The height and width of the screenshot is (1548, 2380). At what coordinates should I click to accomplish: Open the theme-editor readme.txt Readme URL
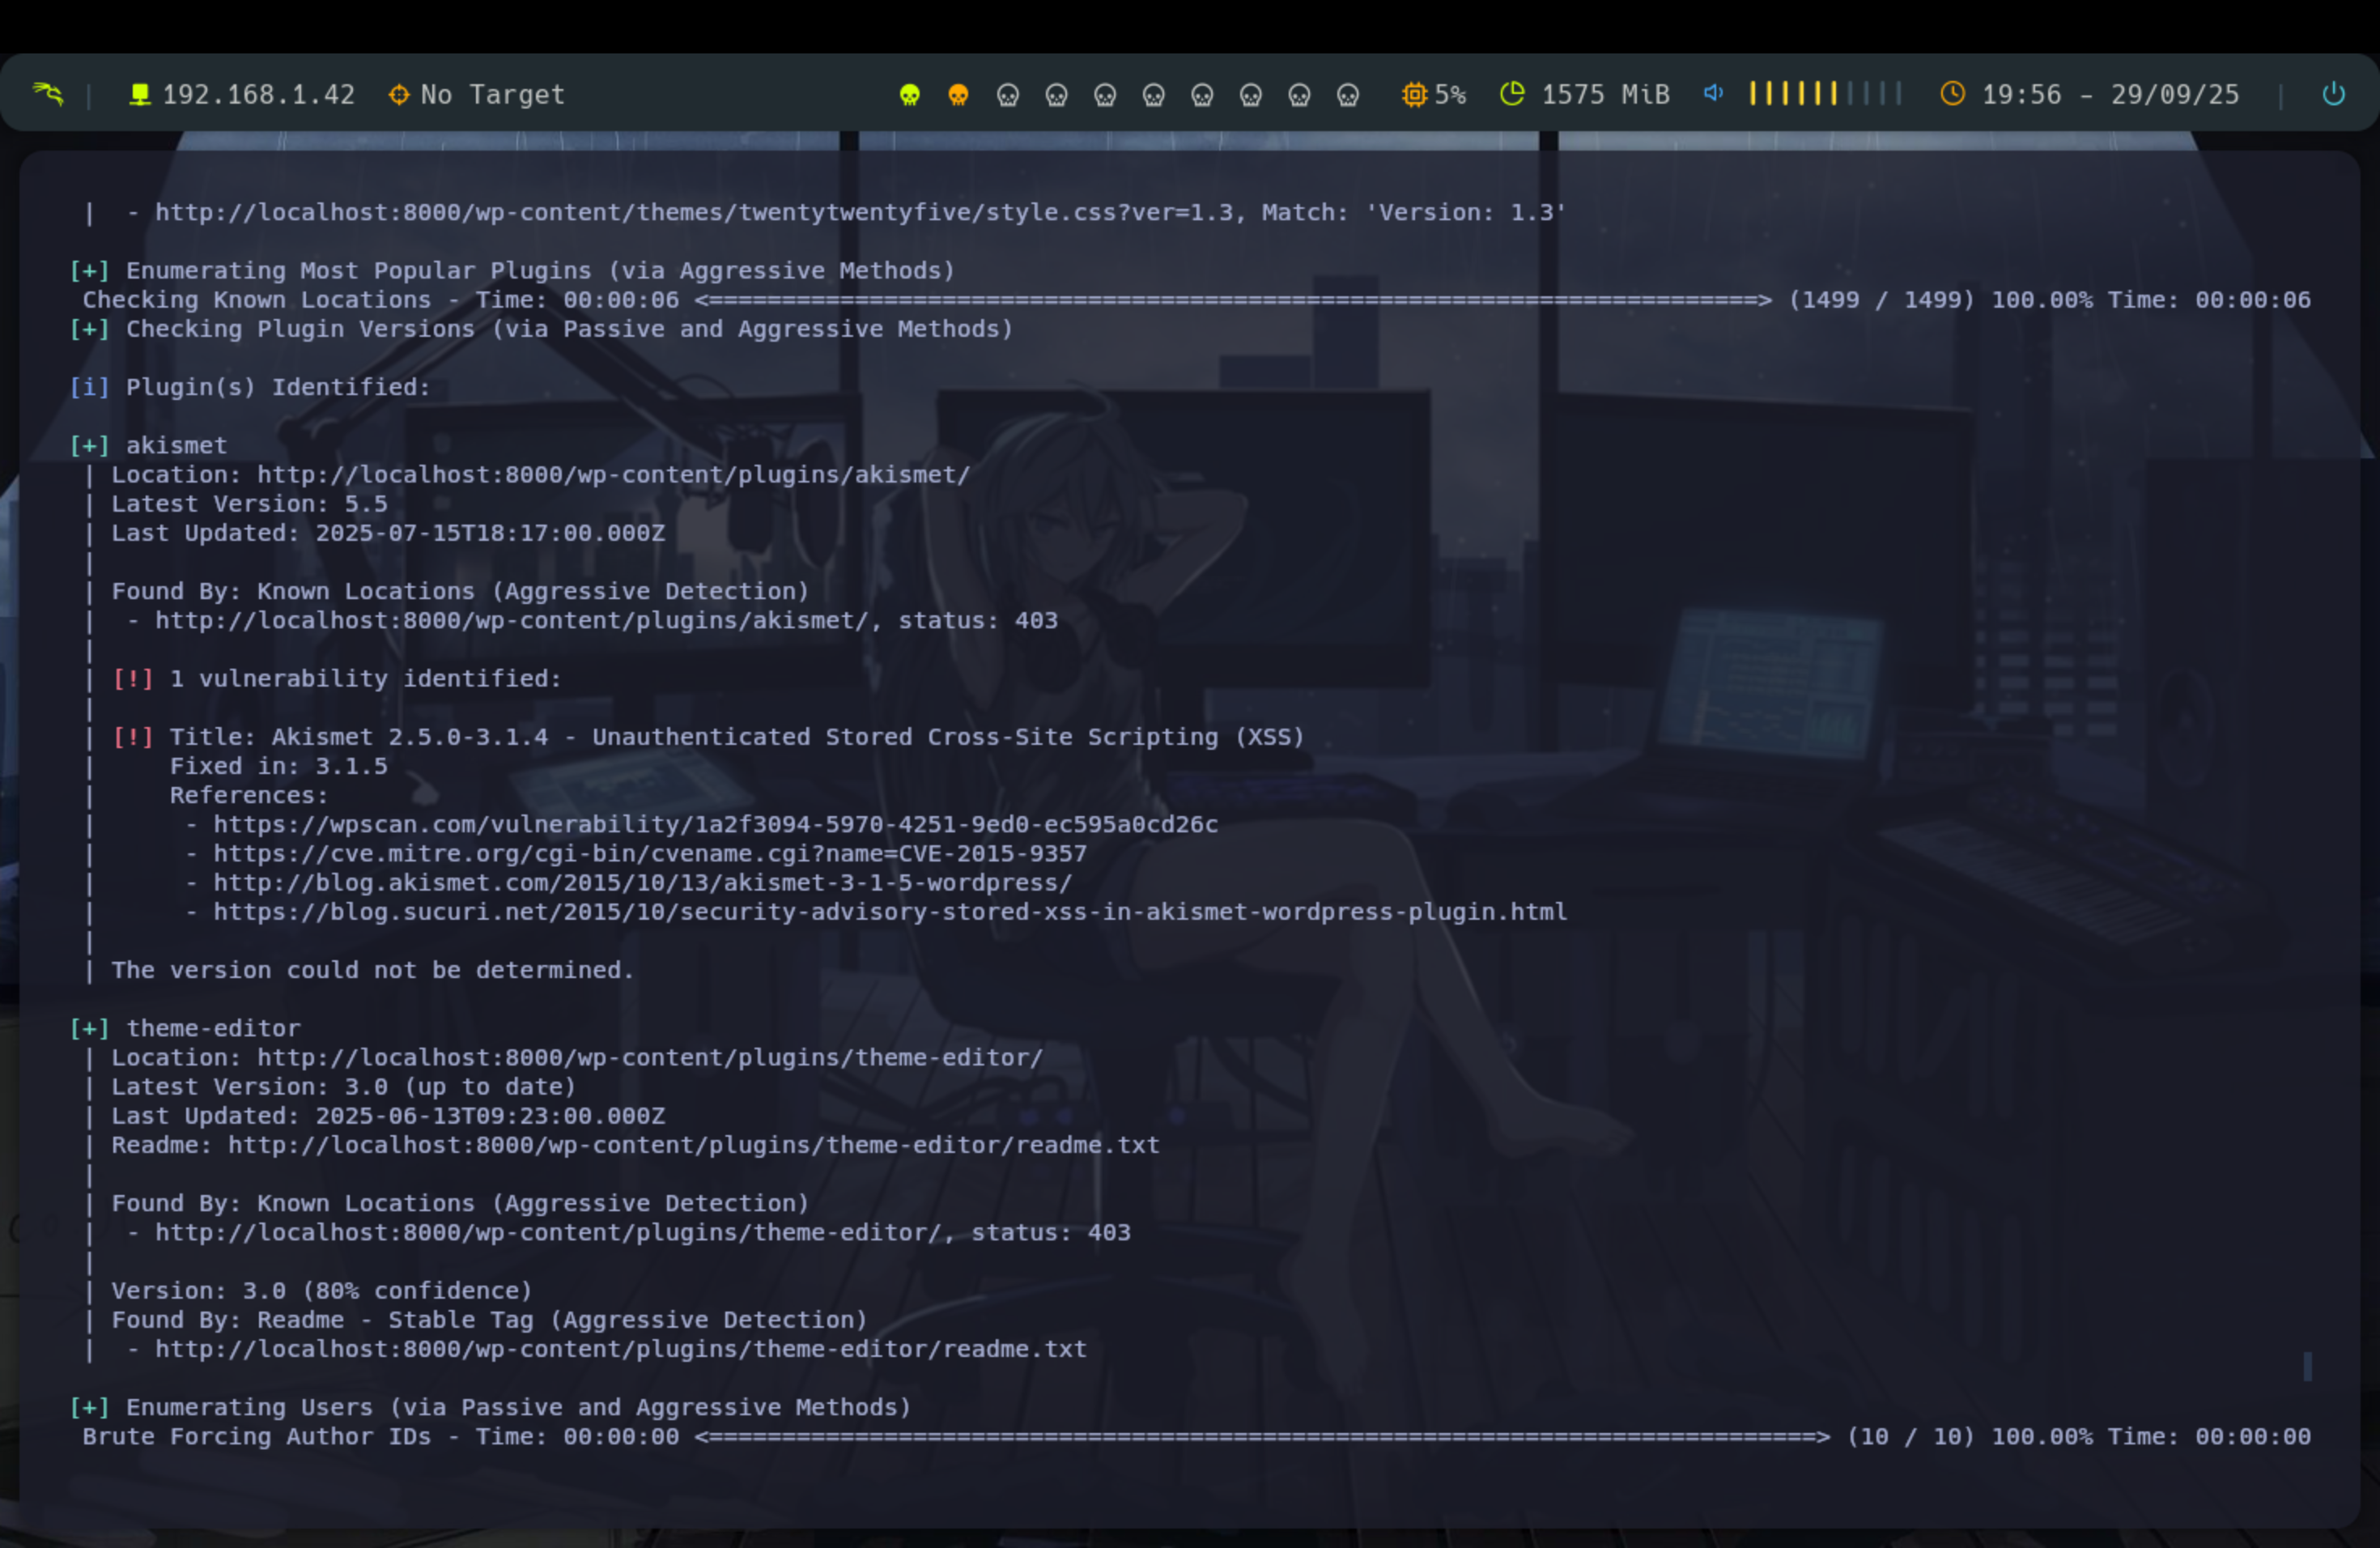[693, 1145]
